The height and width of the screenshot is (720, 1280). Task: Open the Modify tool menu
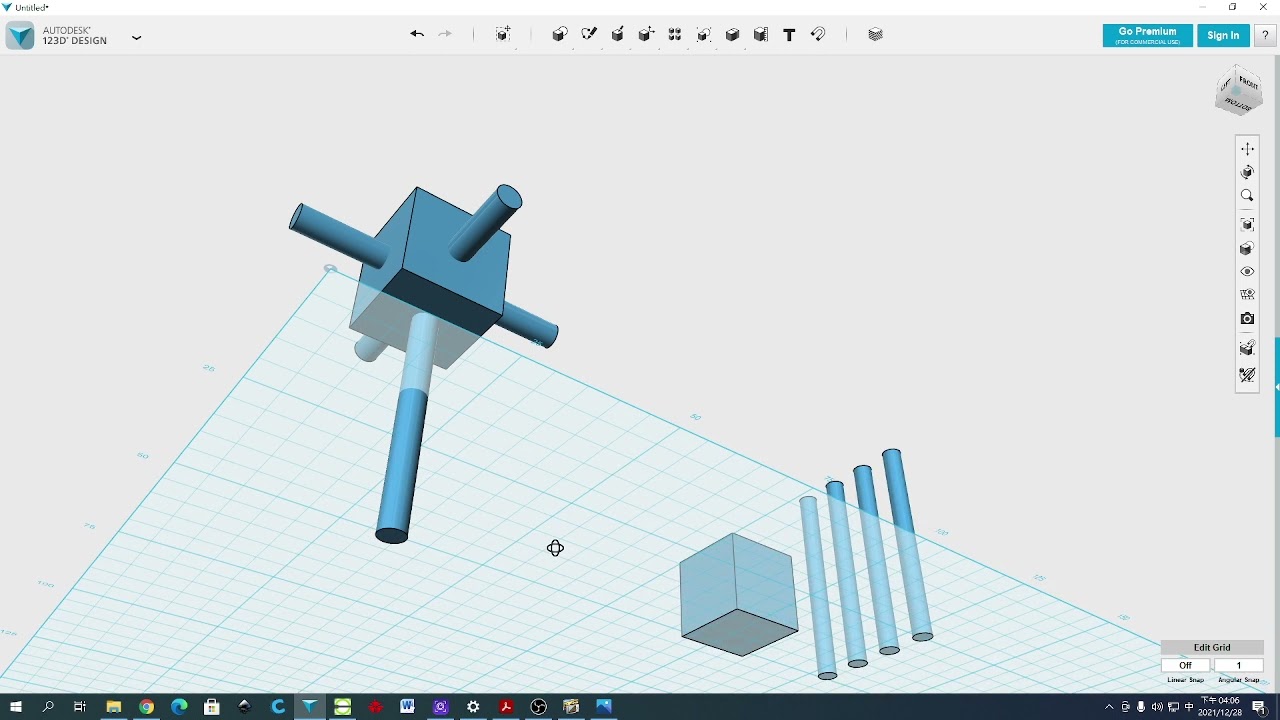click(646, 35)
